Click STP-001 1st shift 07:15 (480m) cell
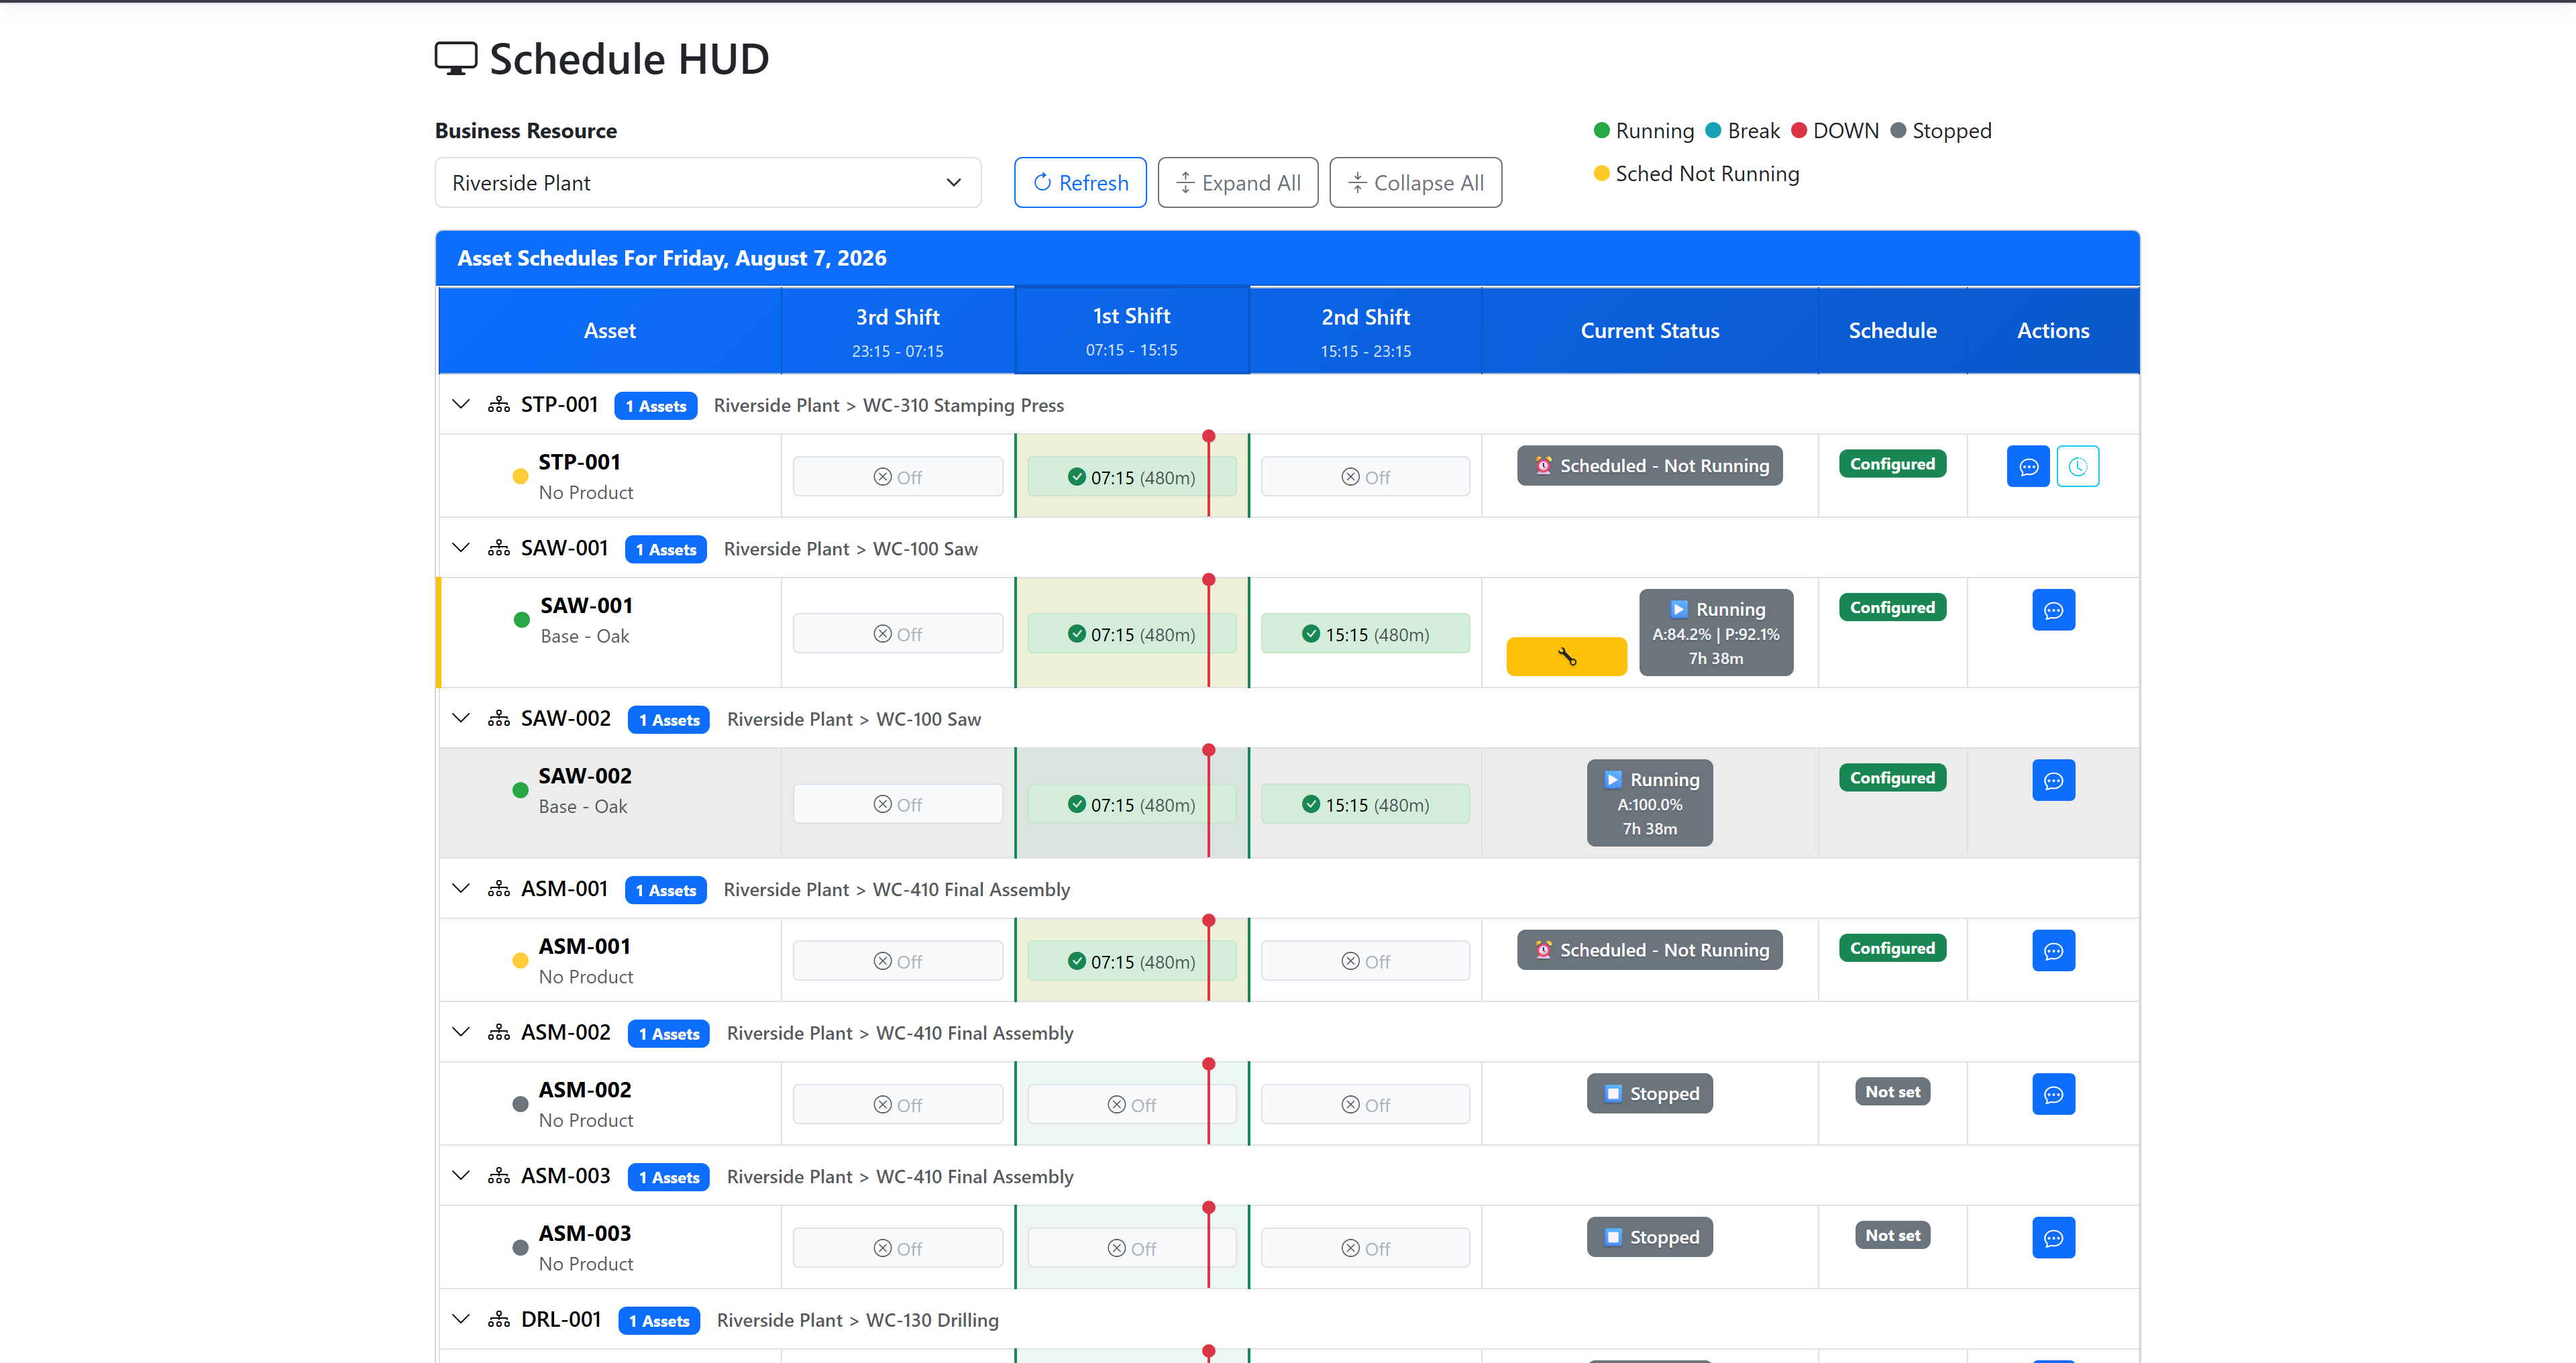The image size is (2576, 1363). pyautogui.click(x=1131, y=477)
